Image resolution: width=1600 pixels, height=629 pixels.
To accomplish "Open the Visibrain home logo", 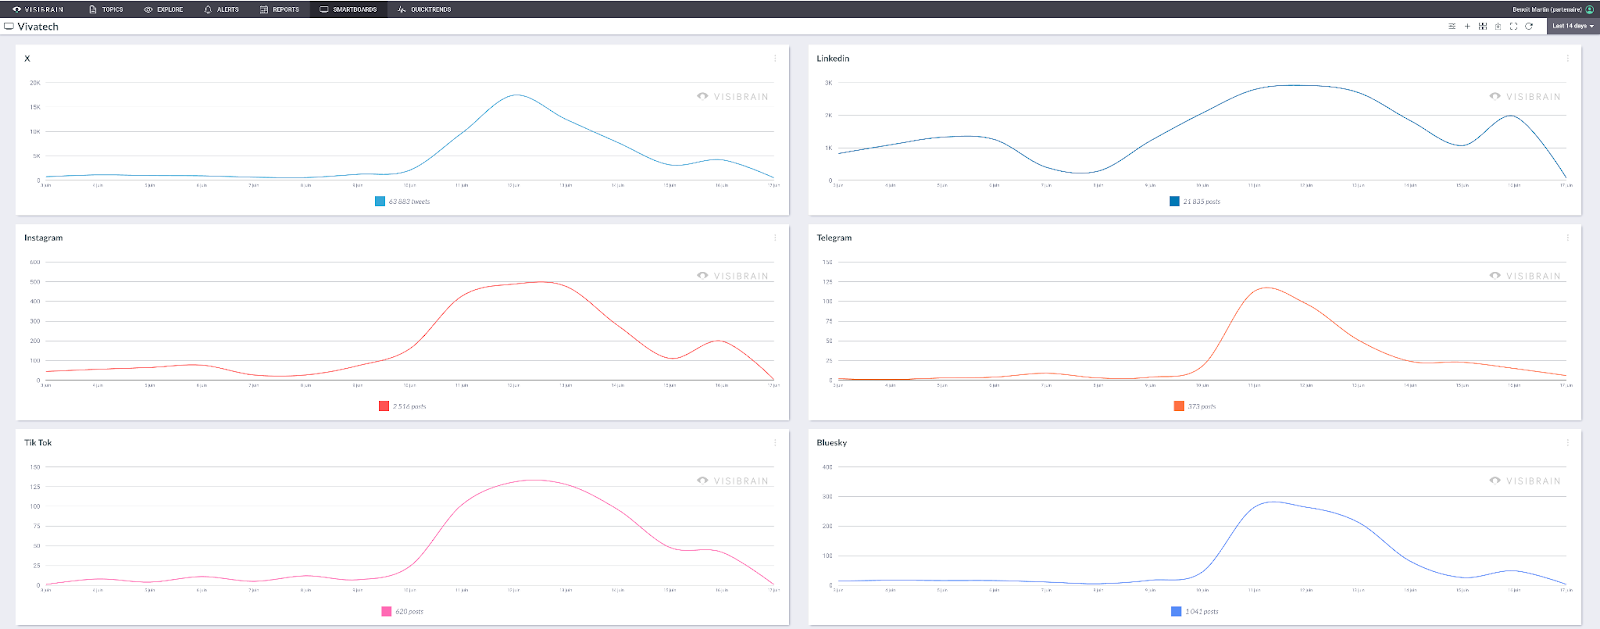I will (x=38, y=9).
